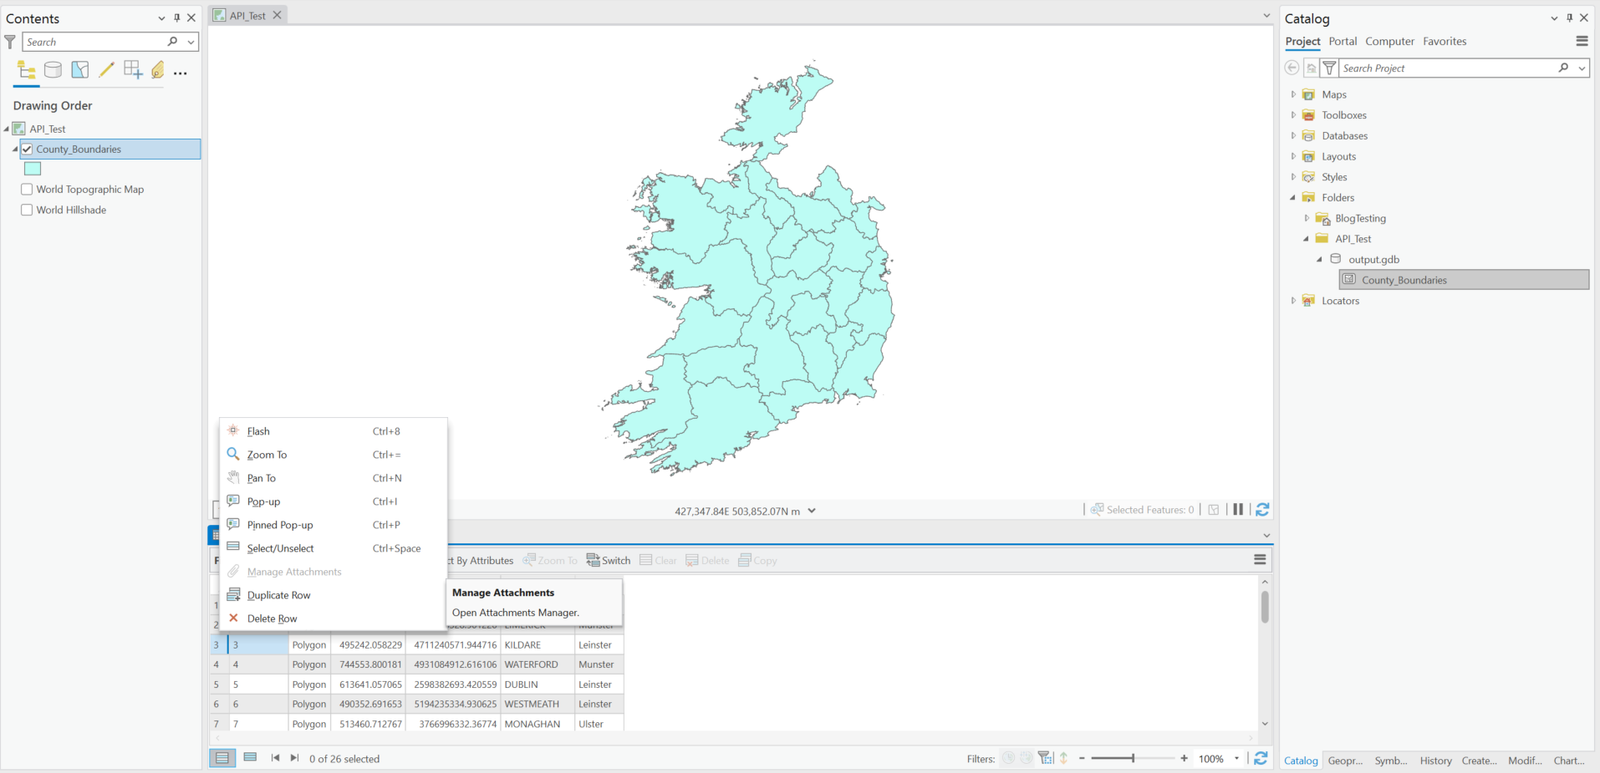Viewport: 1600px width, 773px height.
Task: Pin the Catalog pane
Action: coord(1570,18)
